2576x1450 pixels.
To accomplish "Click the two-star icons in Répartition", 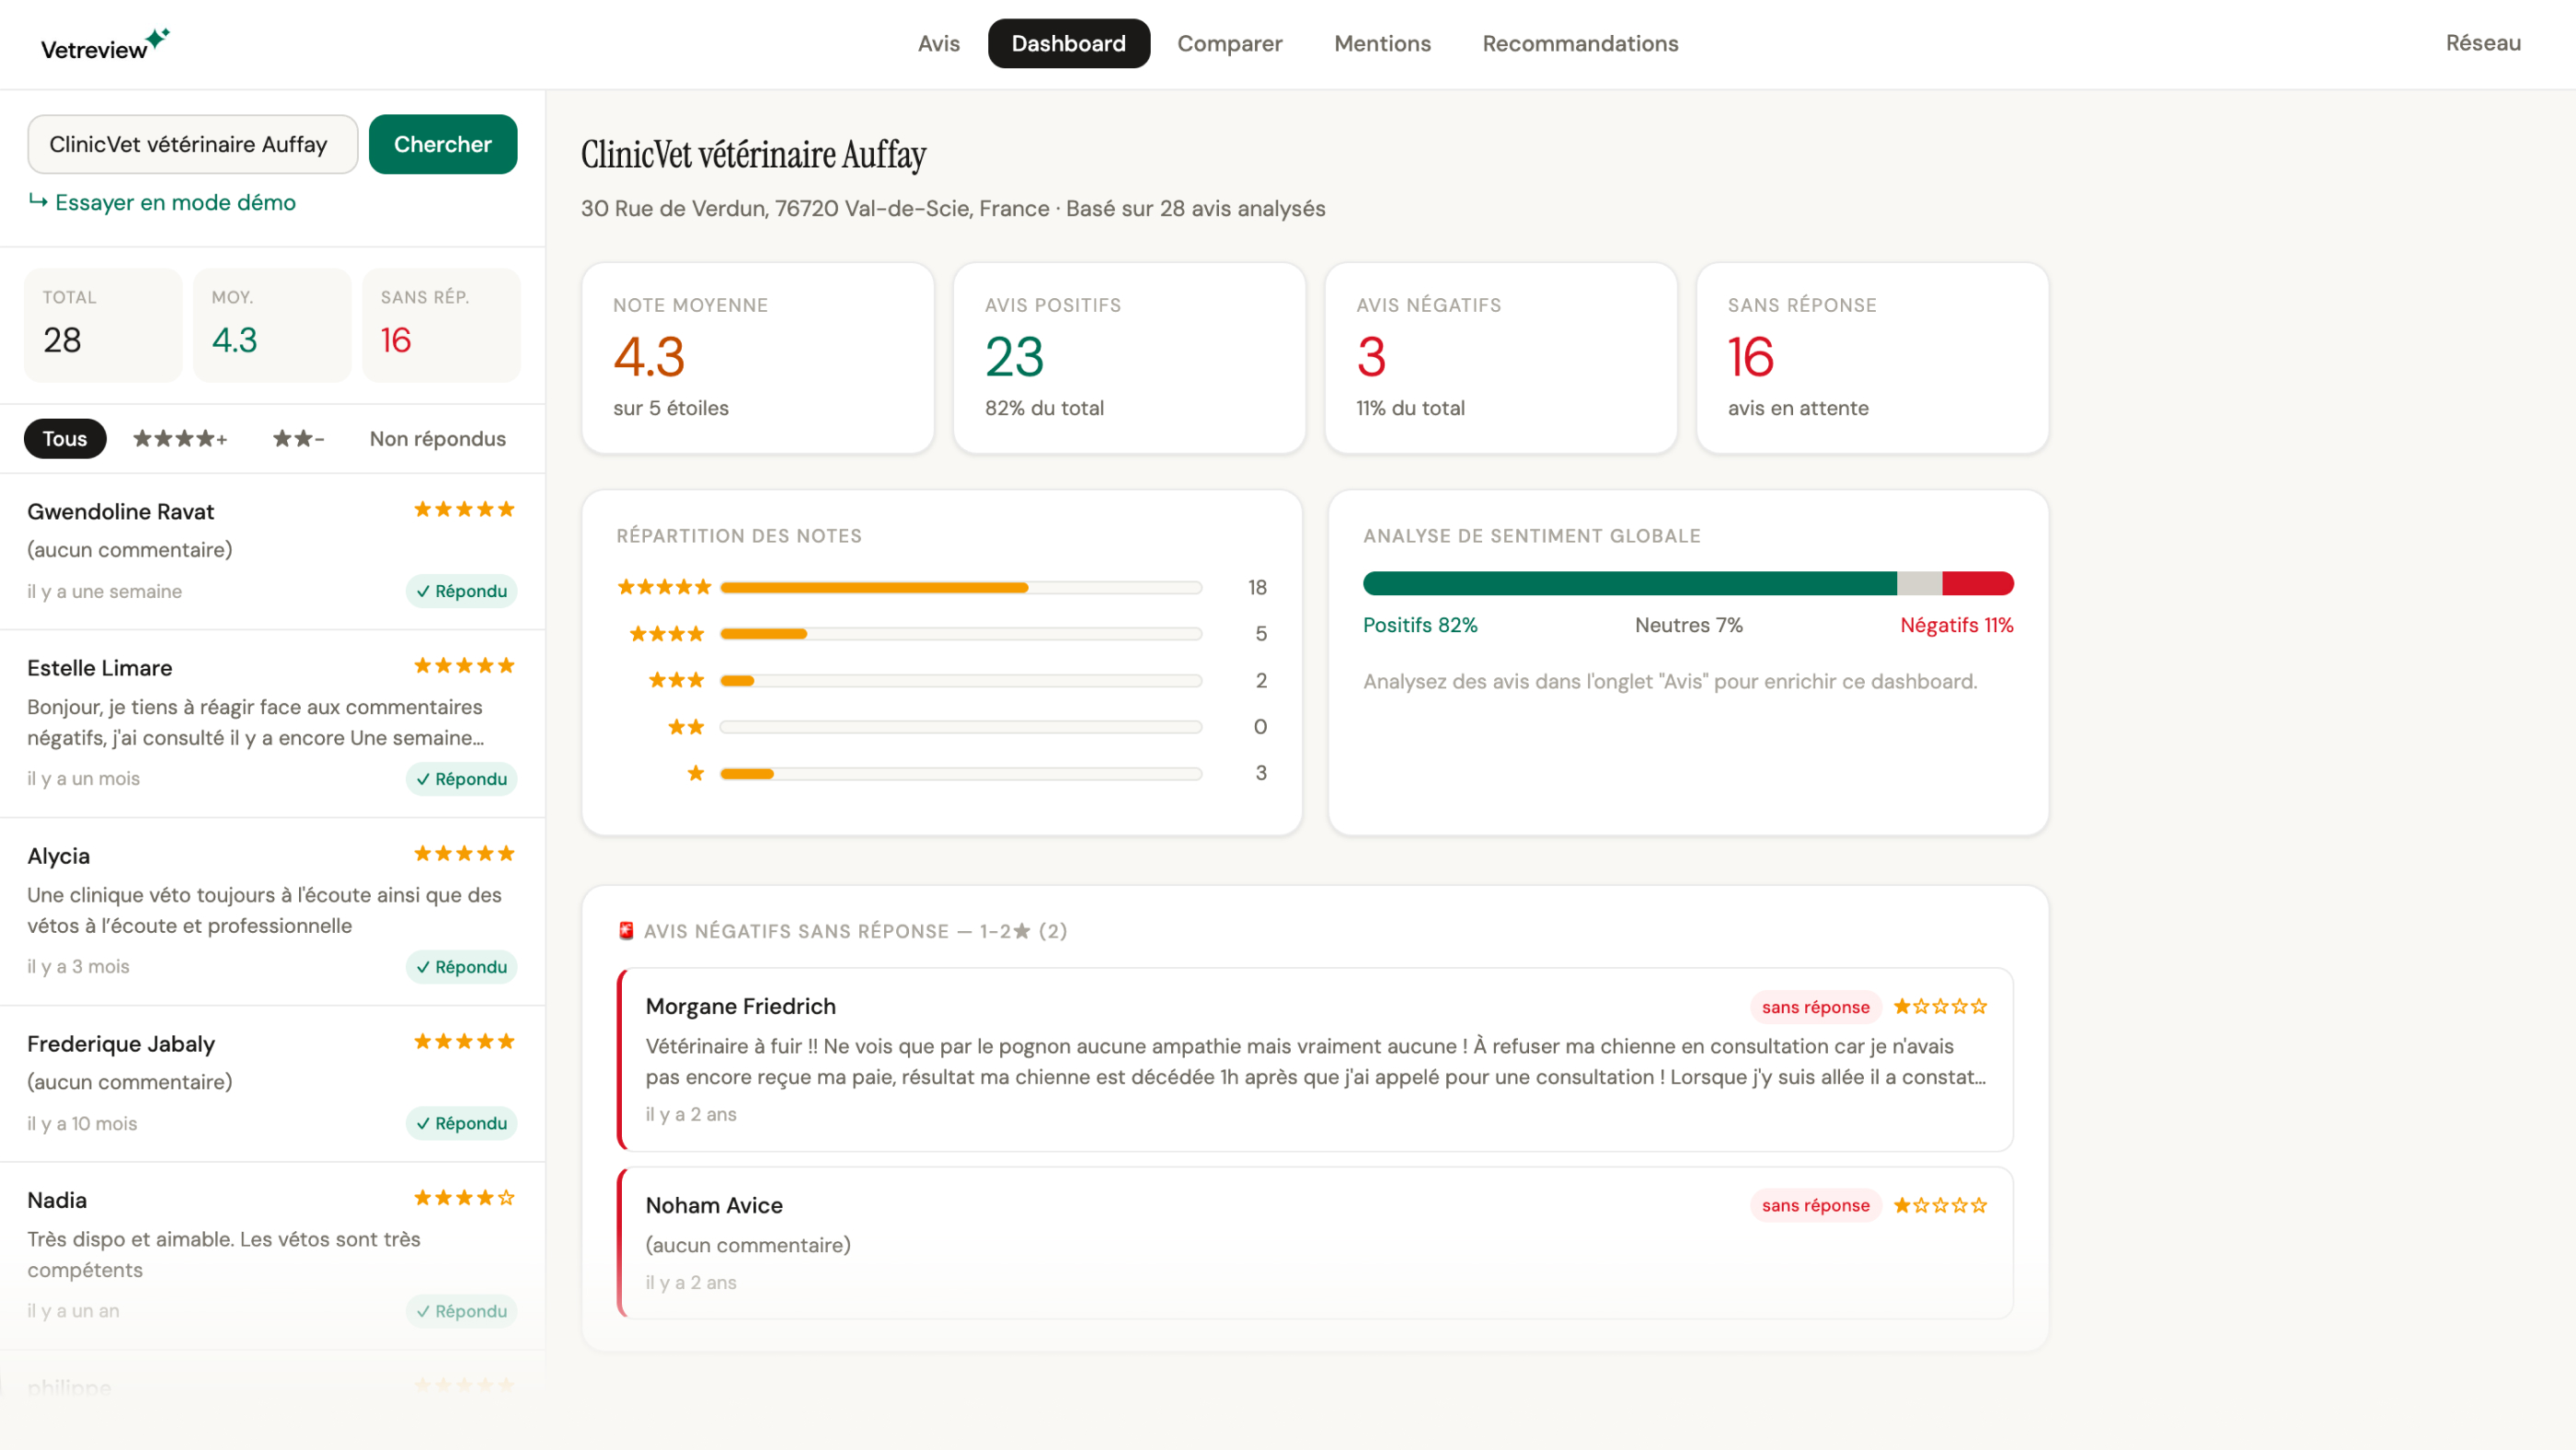I will 686,727.
